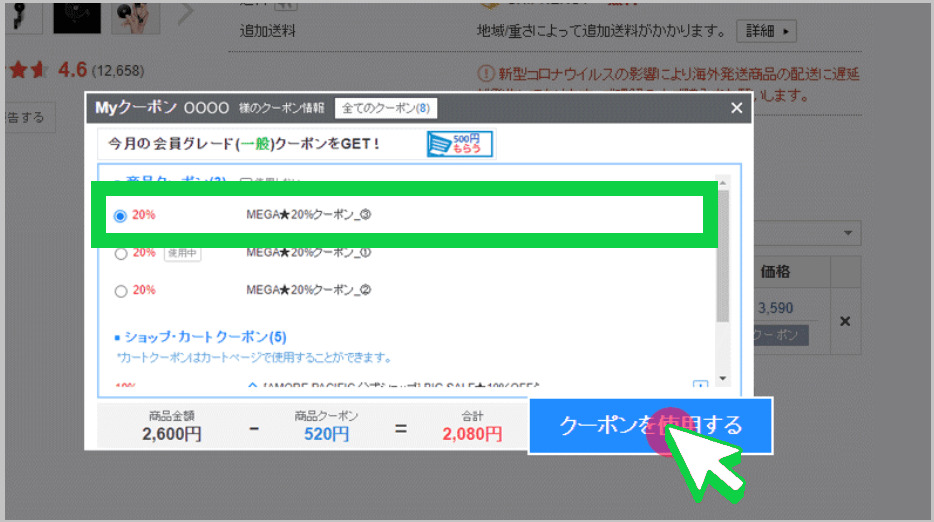Click the warning icon beside 新型コロナウイルス notice
934x522 pixels.
485,74
